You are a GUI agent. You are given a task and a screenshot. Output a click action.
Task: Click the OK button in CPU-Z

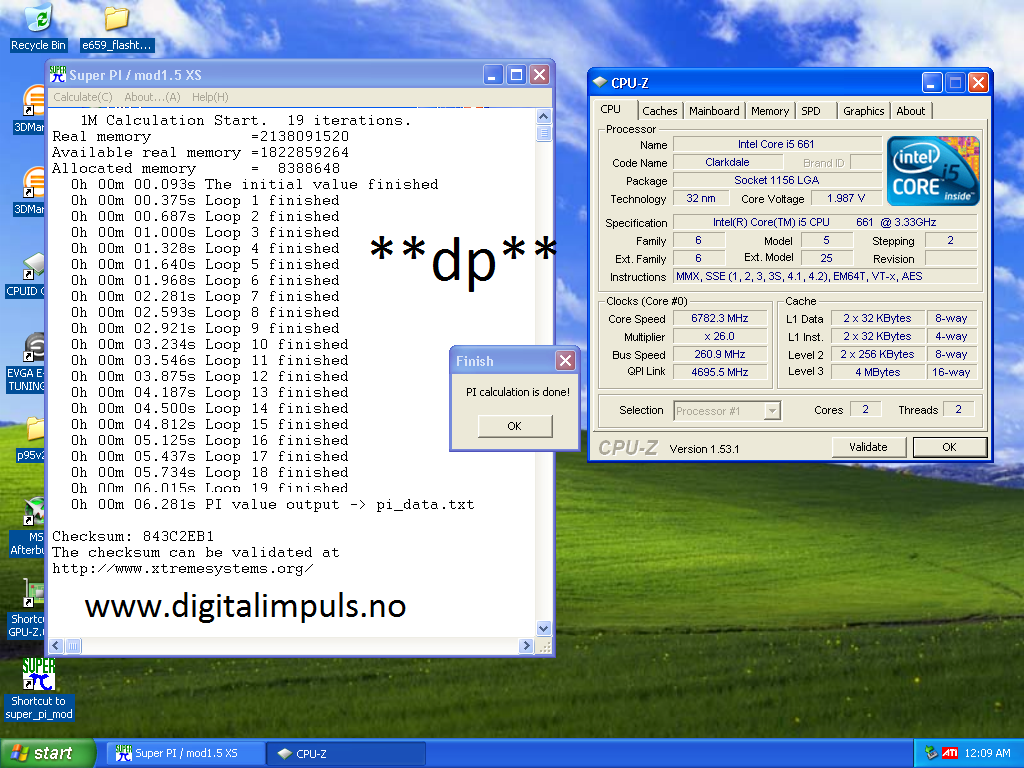[x=949, y=447]
